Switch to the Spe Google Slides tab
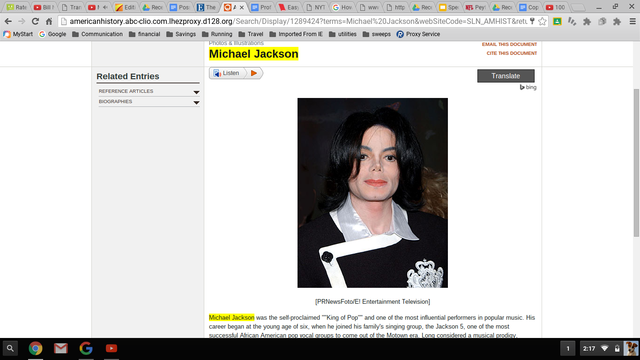Image resolution: width=640 pixels, height=360 pixels. pos(448,7)
